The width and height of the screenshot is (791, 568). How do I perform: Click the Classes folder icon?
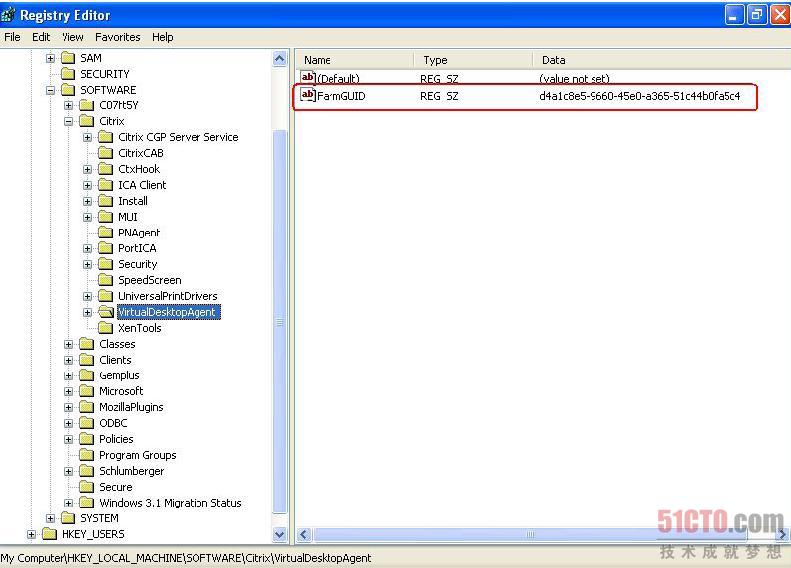87,344
